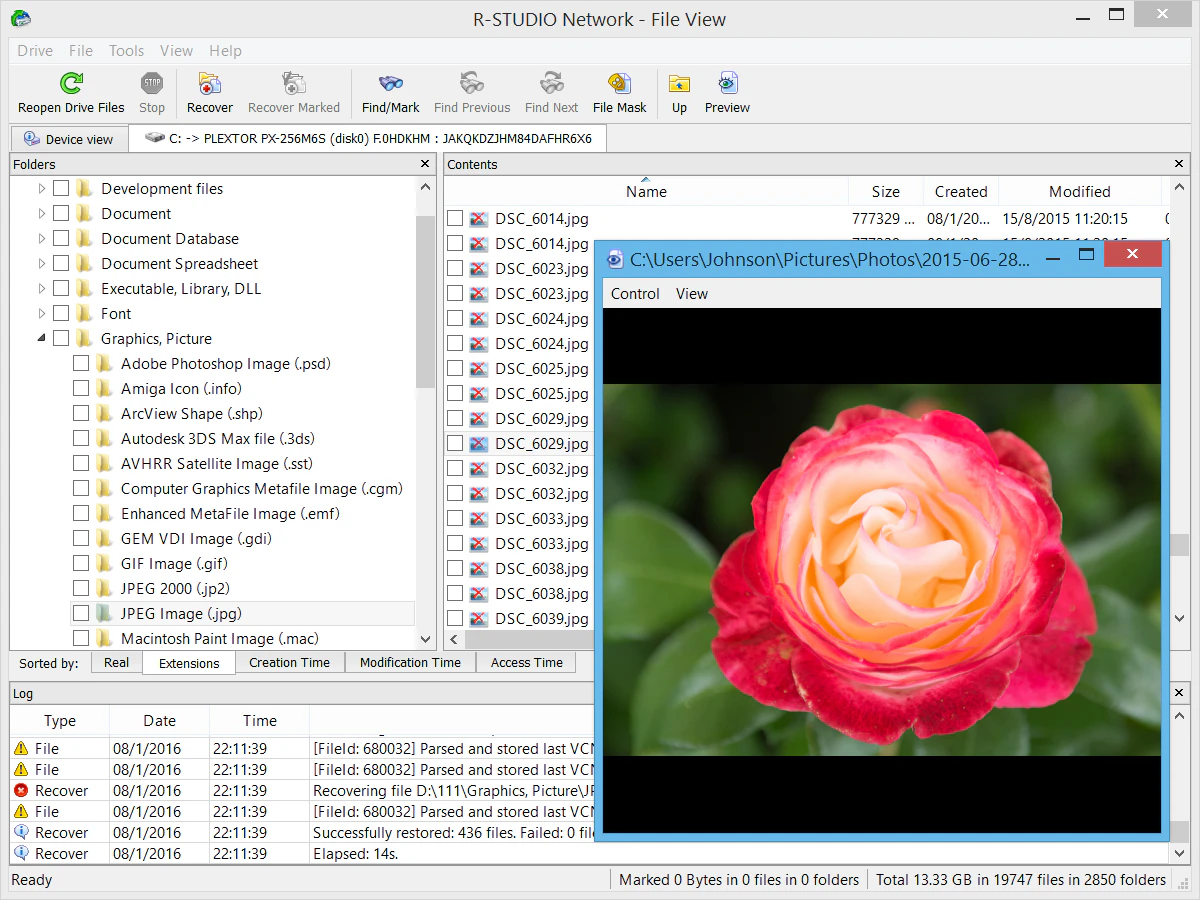This screenshot has width=1200, height=900.
Task: Check the DSC_6024.jpg file checkbox
Action: tap(456, 318)
